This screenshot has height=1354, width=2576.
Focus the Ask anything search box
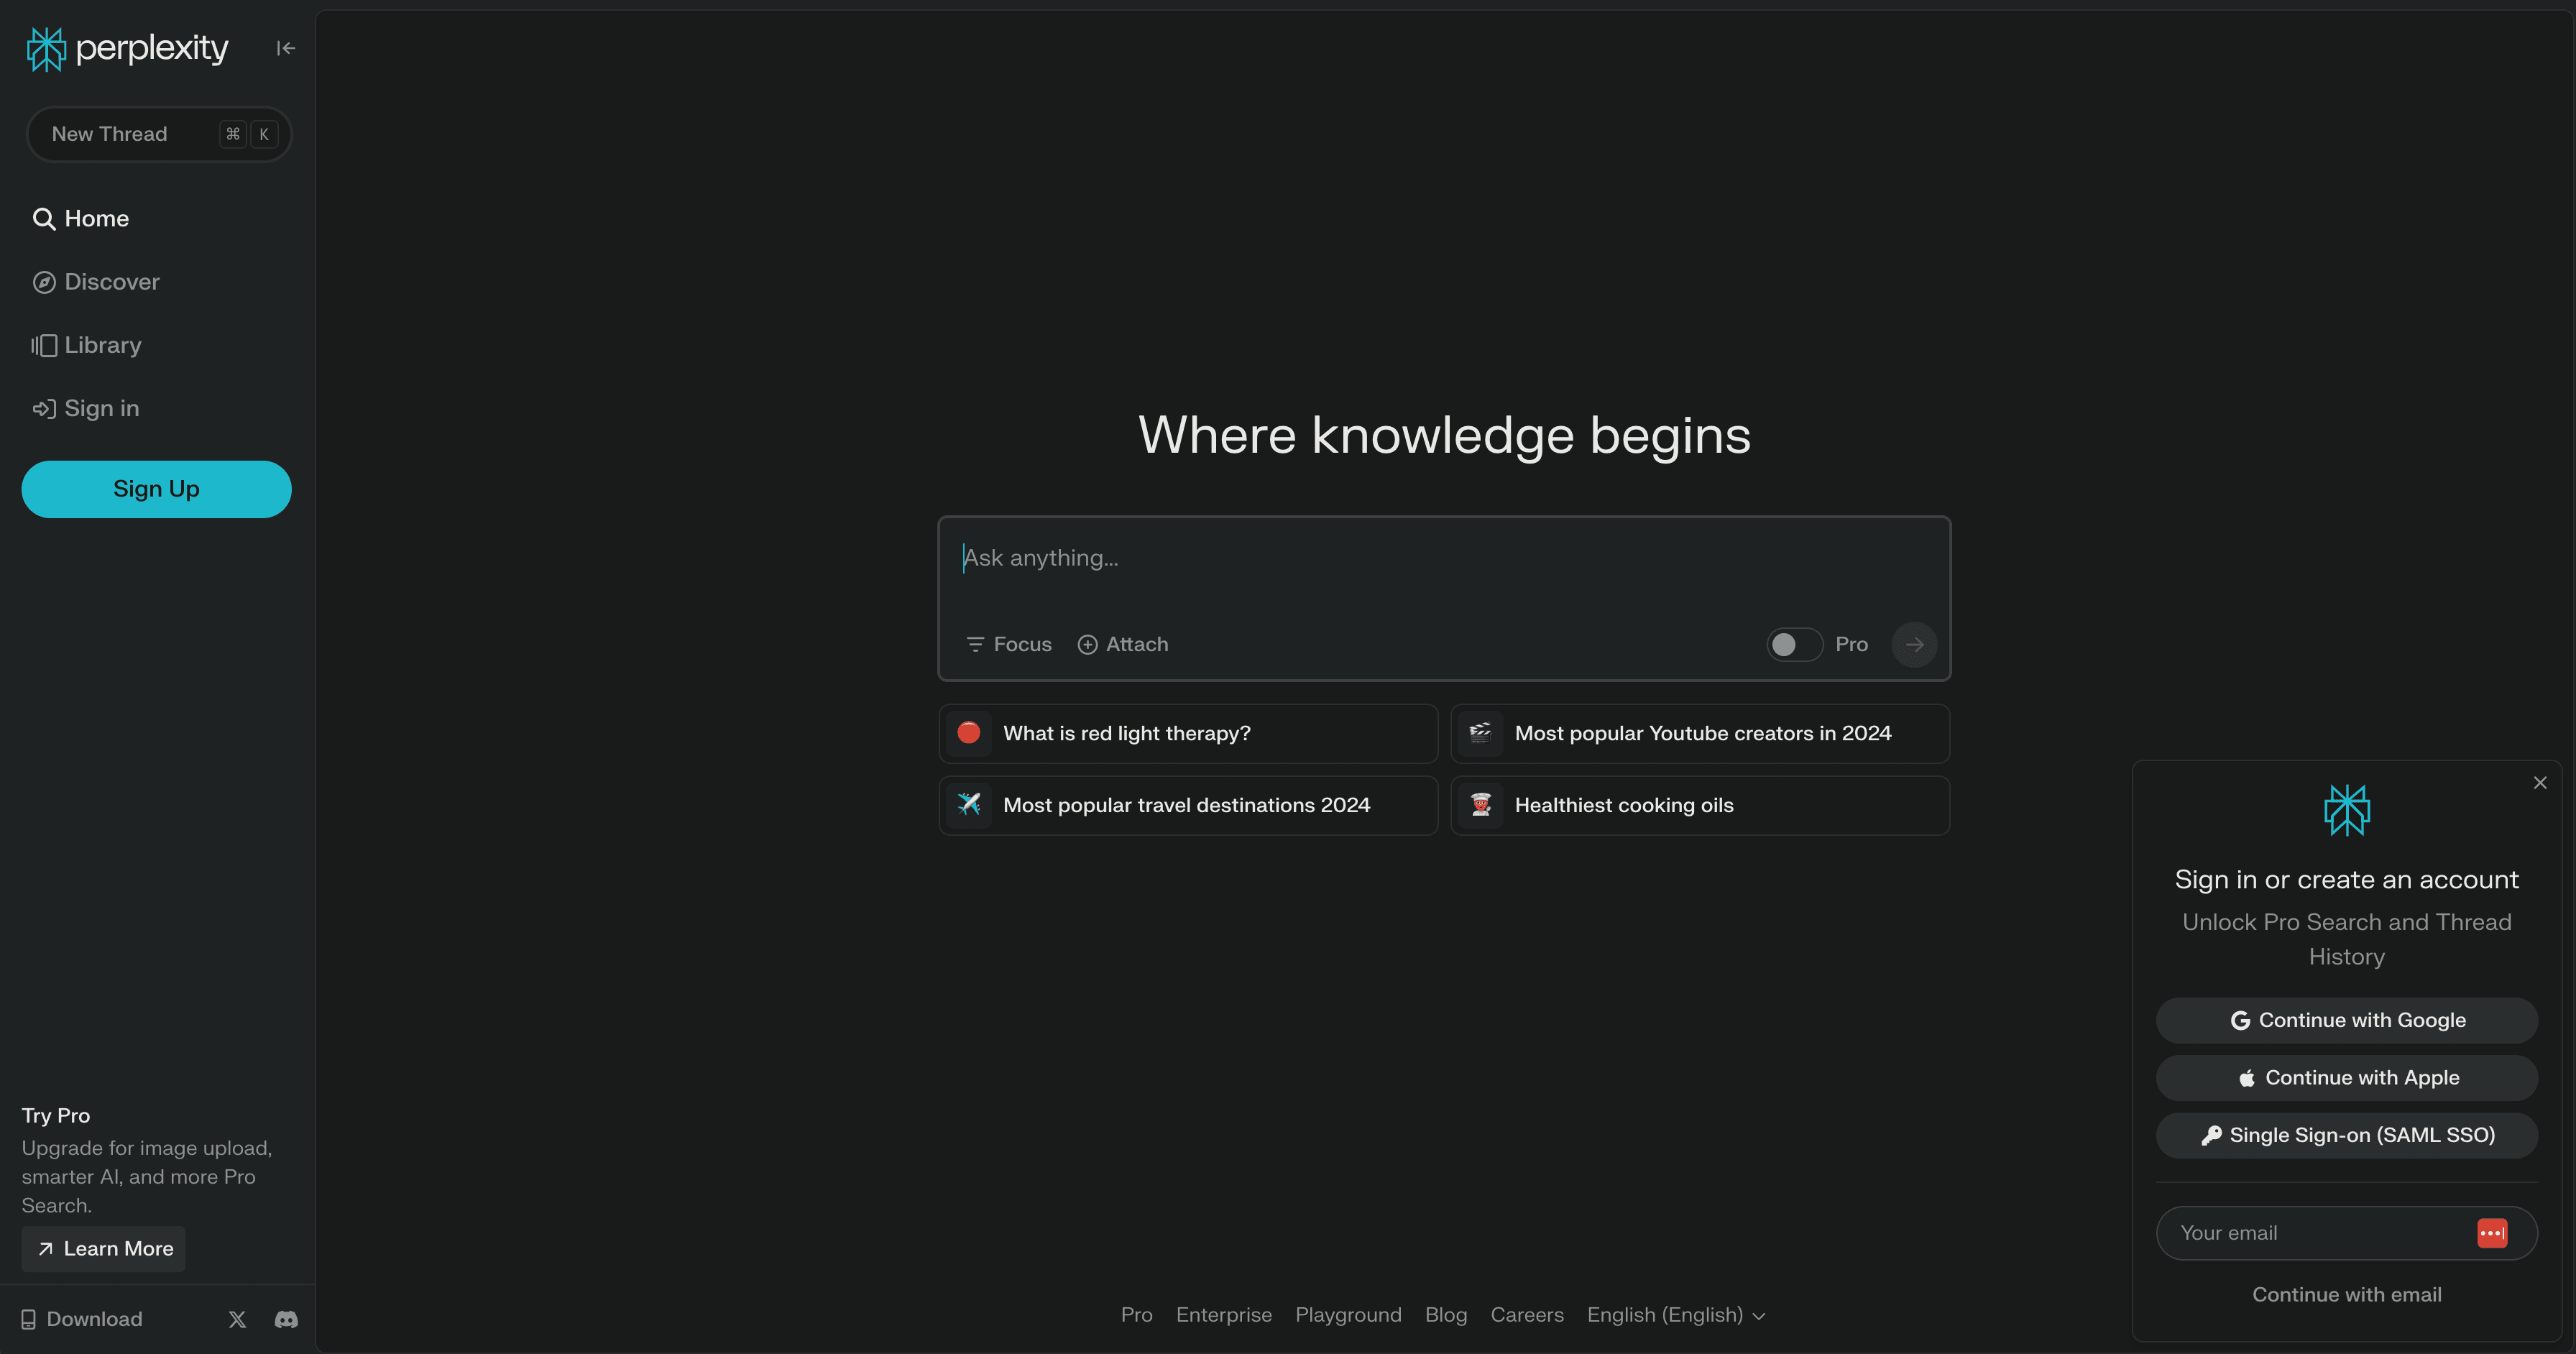point(1444,558)
